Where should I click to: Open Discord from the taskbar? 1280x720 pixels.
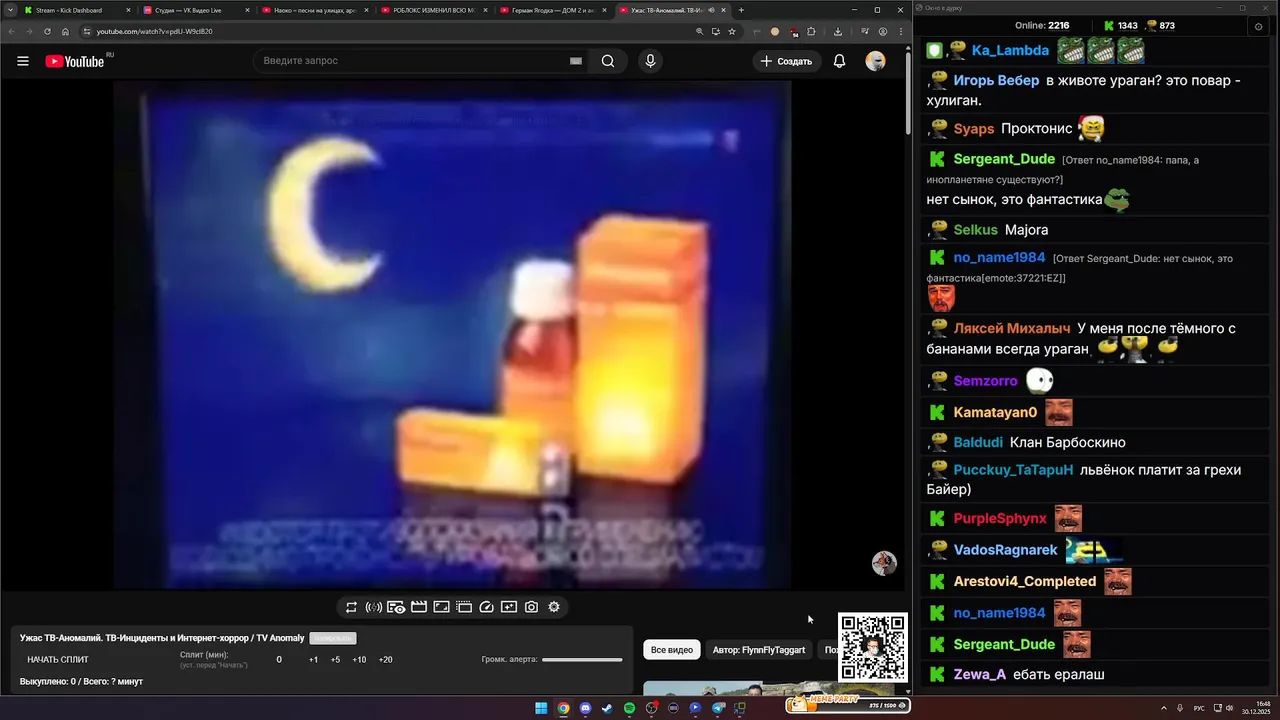[585, 708]
